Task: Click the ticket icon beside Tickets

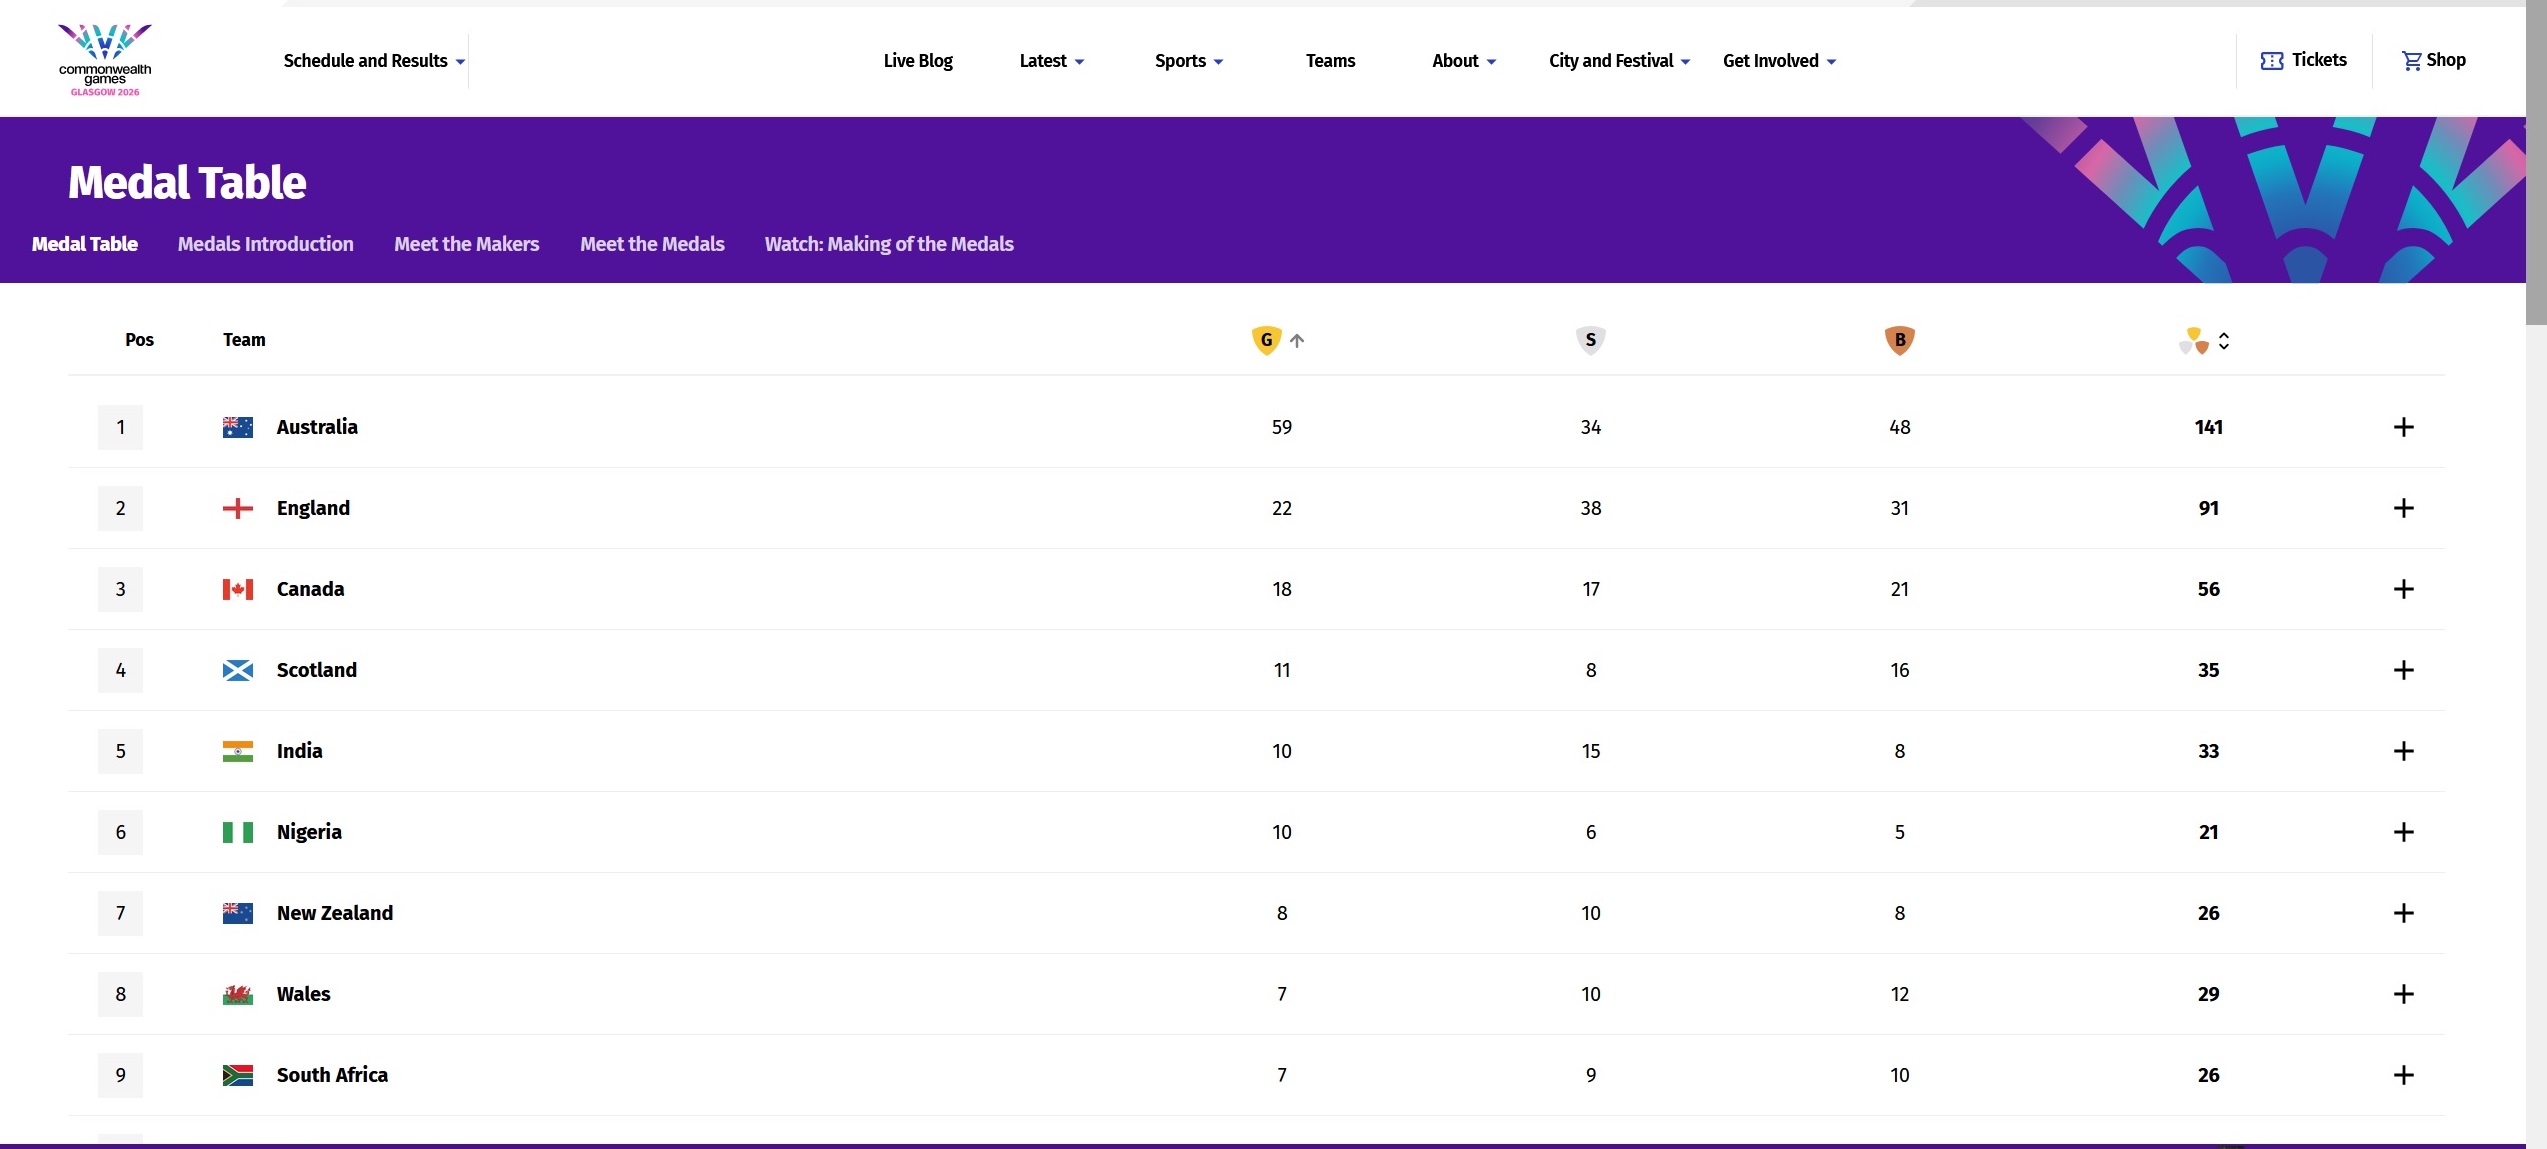Action: click(2272, 61)
